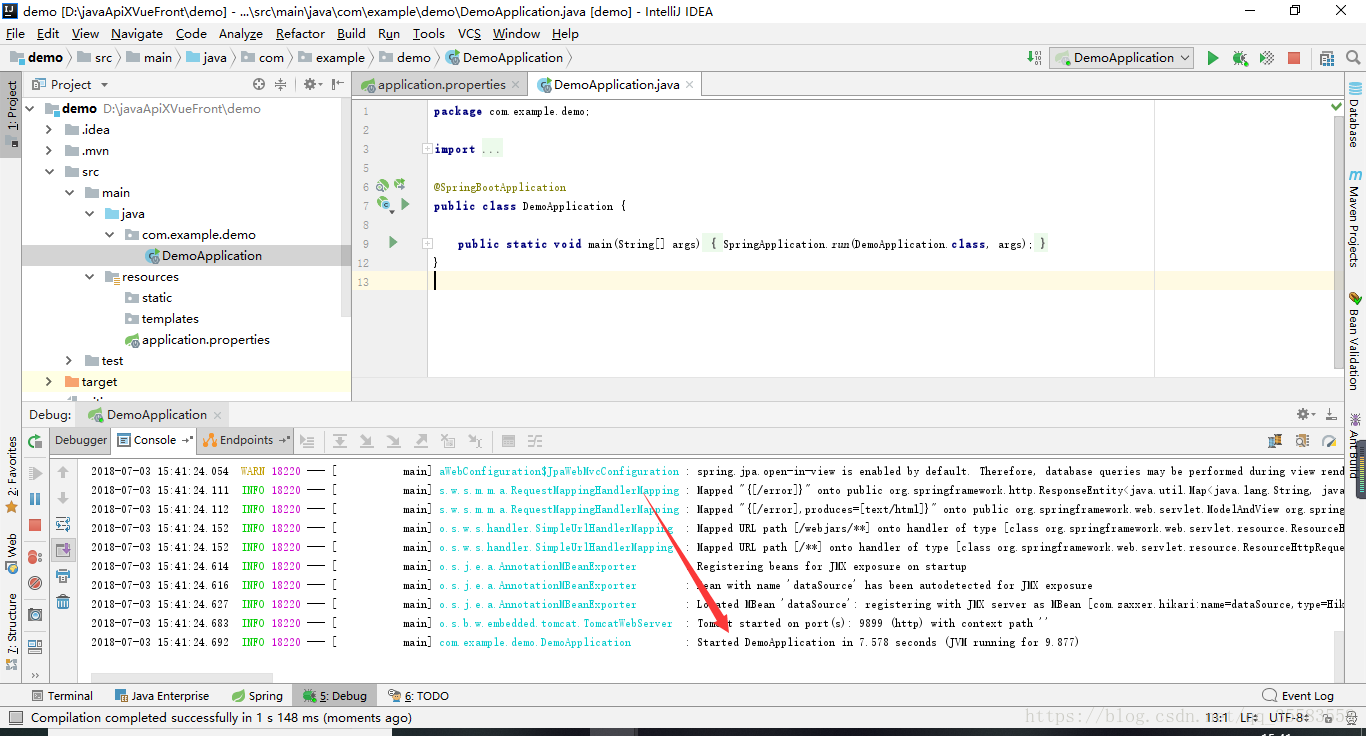Toggle Soft-Wrap in the console sidebar
1366x736 pixels.
coord(63,524)
